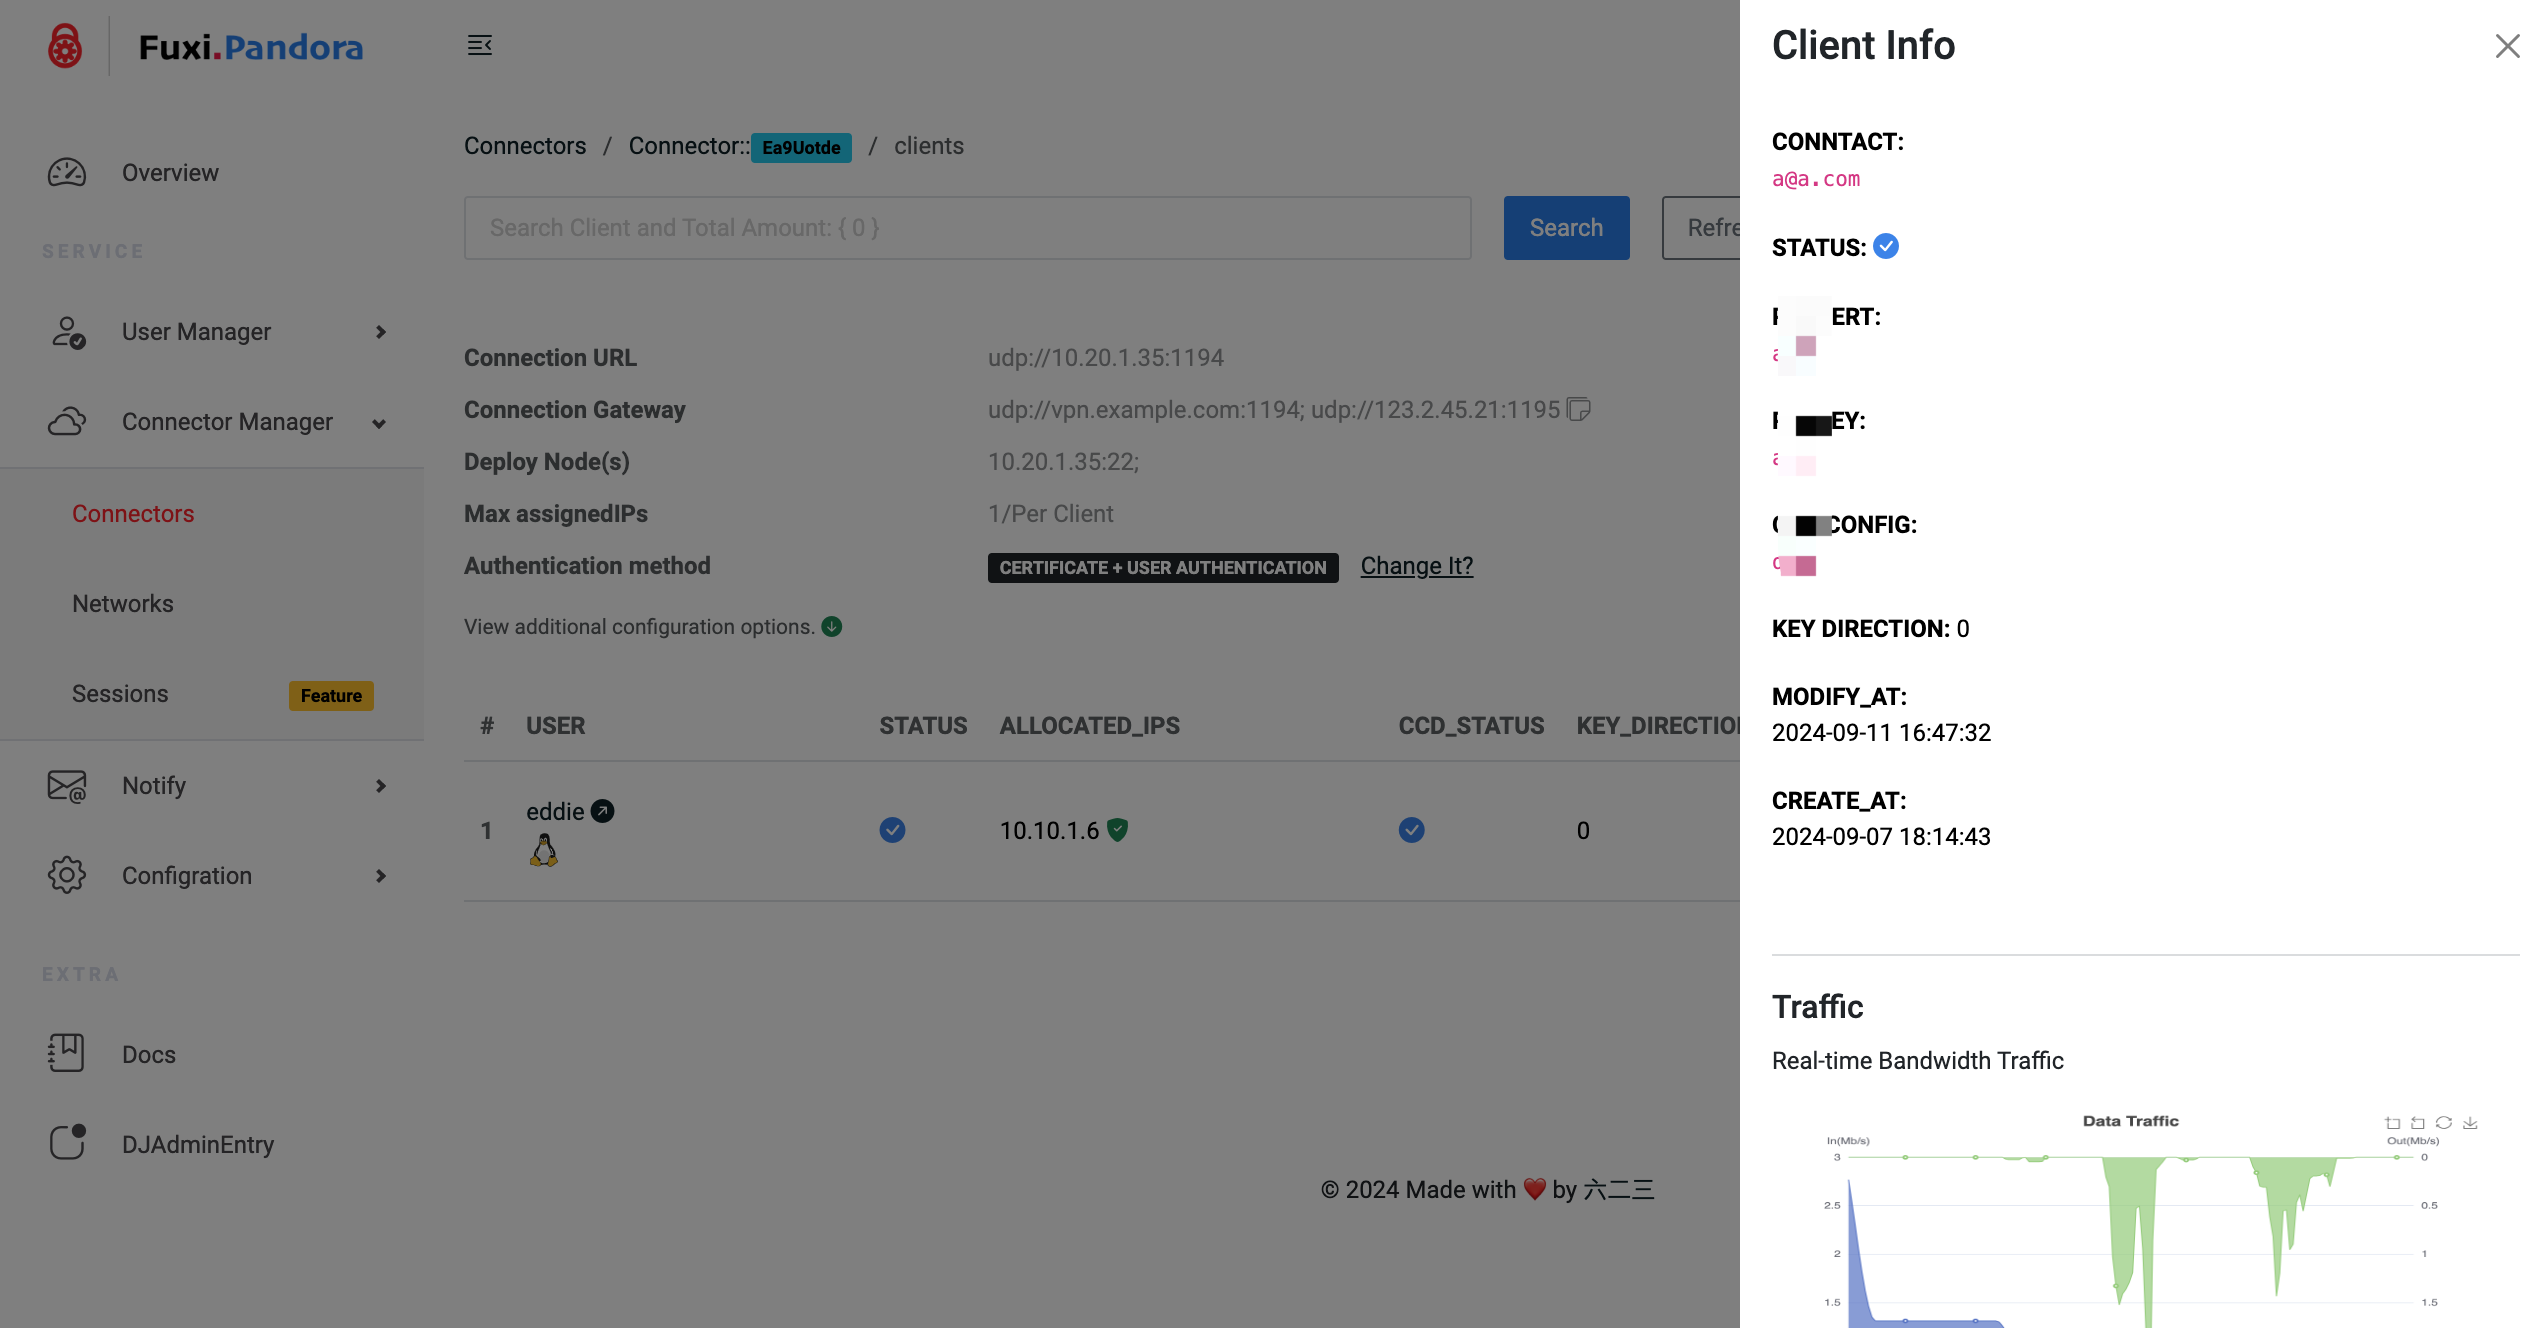Click the Connectors breadcrumb link

pos(525,146)
